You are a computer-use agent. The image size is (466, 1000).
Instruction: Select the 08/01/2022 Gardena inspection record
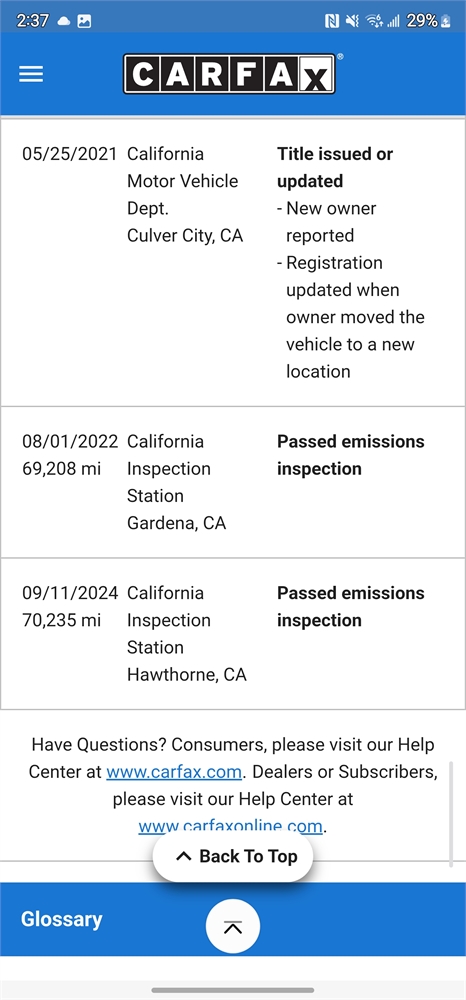pos(233,482)
